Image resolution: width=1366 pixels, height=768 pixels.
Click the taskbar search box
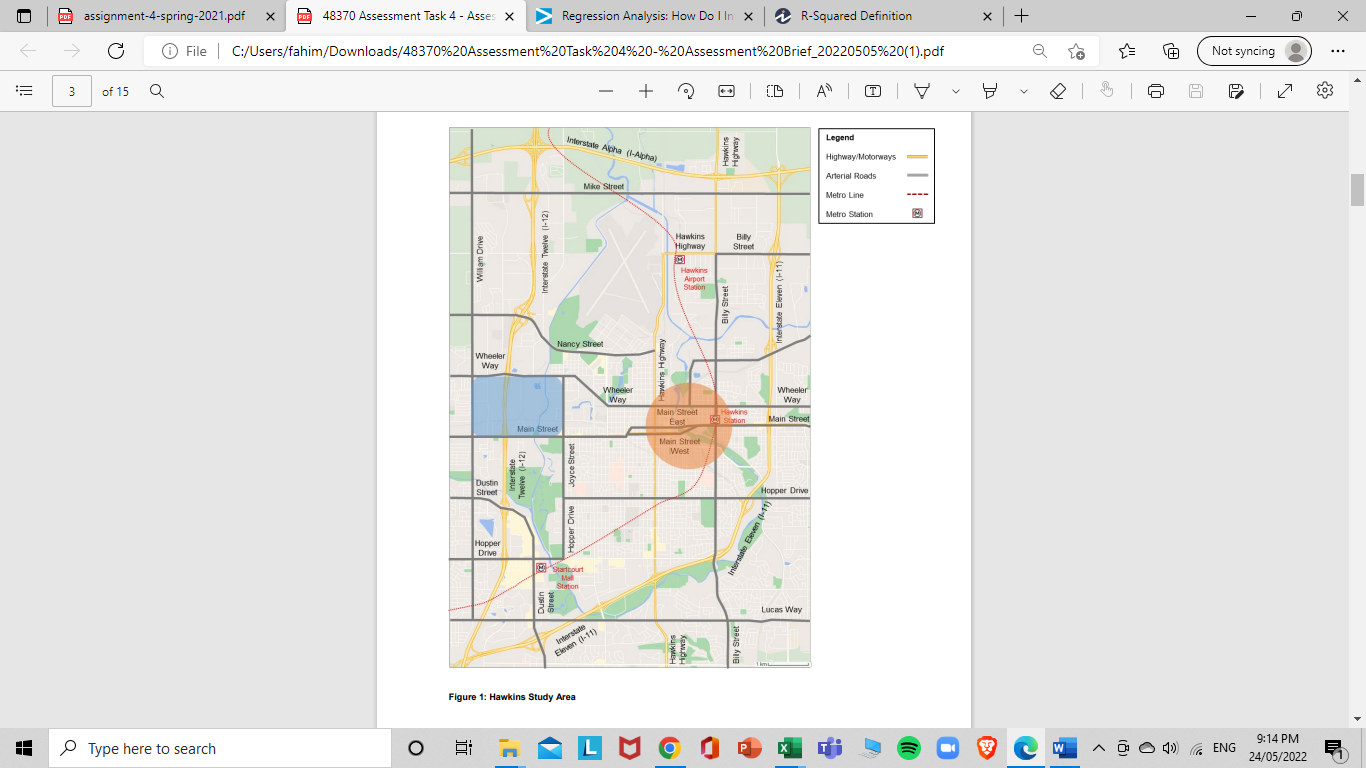[220, 748]
